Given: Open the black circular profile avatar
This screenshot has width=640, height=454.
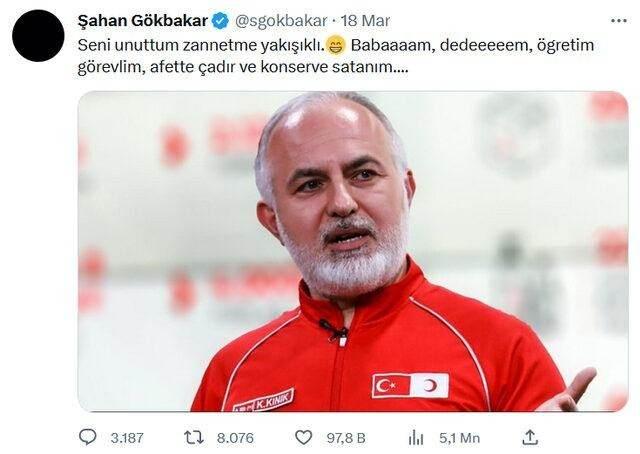Looking at the screenshot, I should [38, 36].
